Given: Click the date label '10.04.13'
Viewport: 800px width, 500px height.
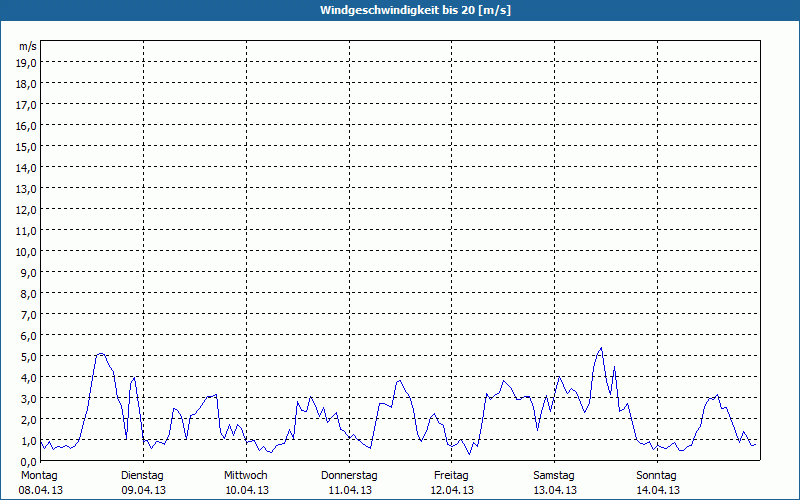Looking at the screenshot, I should click(x=247, y=490).
